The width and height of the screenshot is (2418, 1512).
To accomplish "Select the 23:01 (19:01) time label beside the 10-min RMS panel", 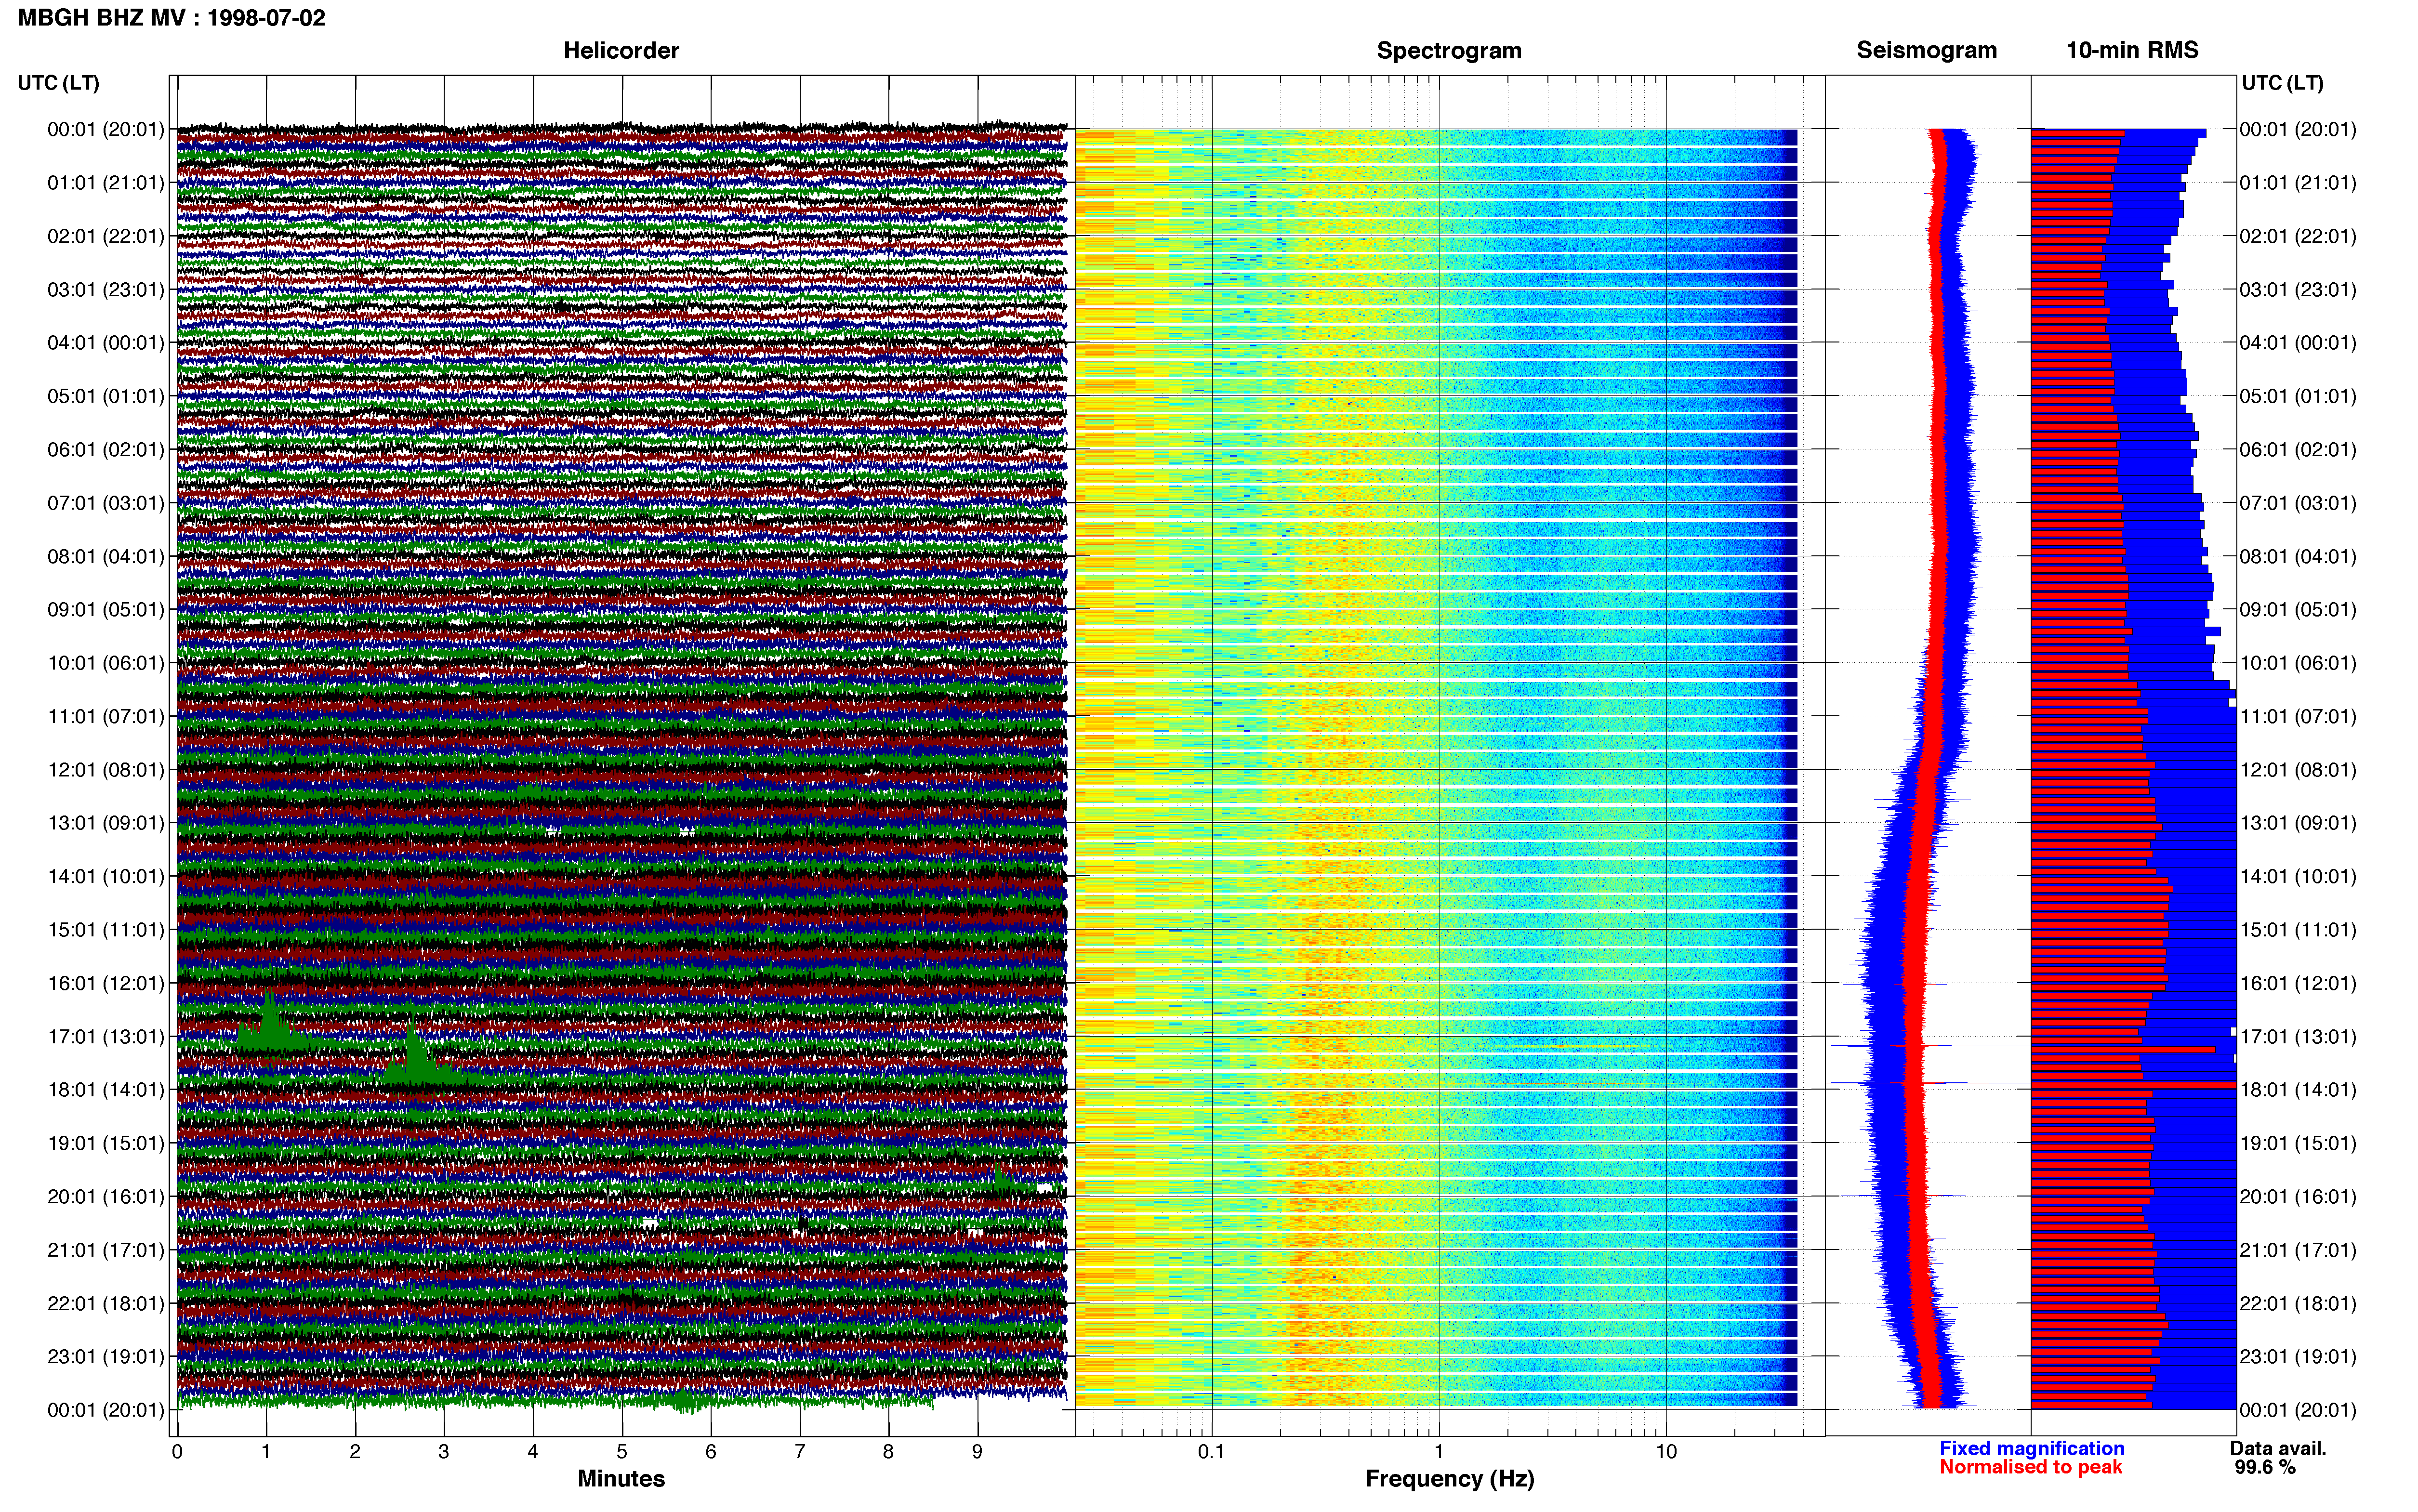I will click(2298, 1357).
